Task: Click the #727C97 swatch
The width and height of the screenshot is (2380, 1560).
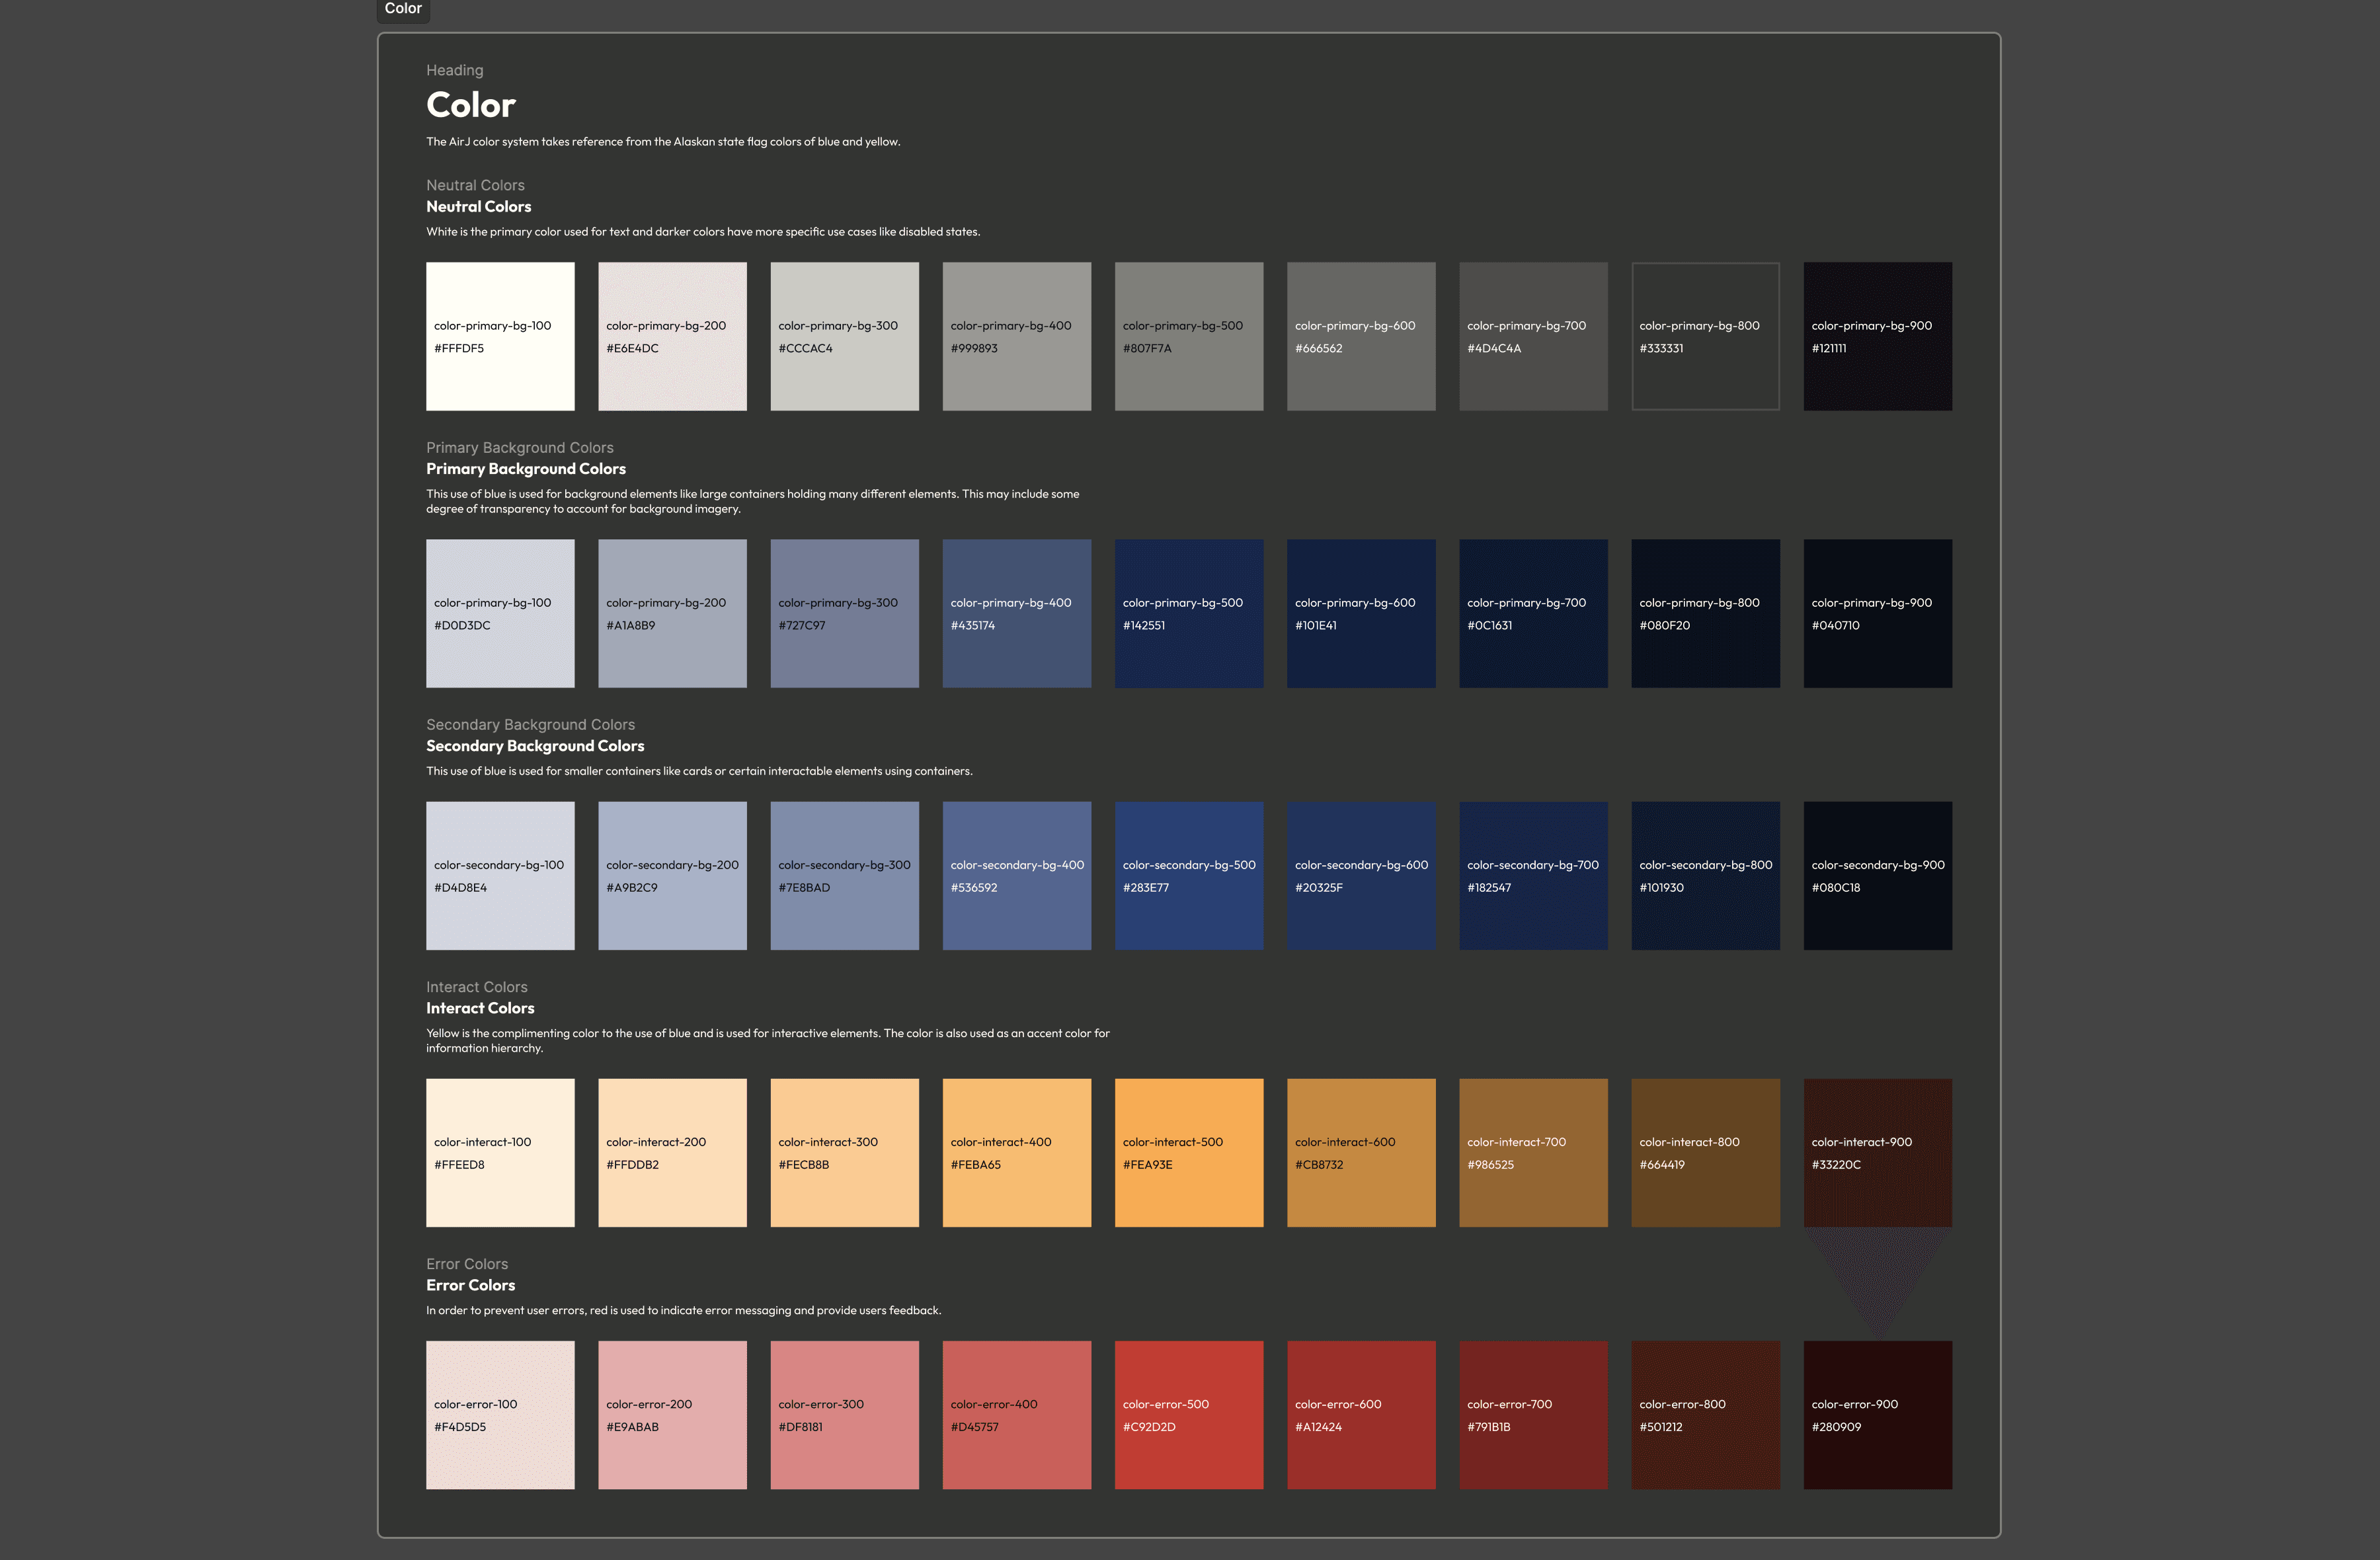Action: pyautogui.click(x=844, y=614)
